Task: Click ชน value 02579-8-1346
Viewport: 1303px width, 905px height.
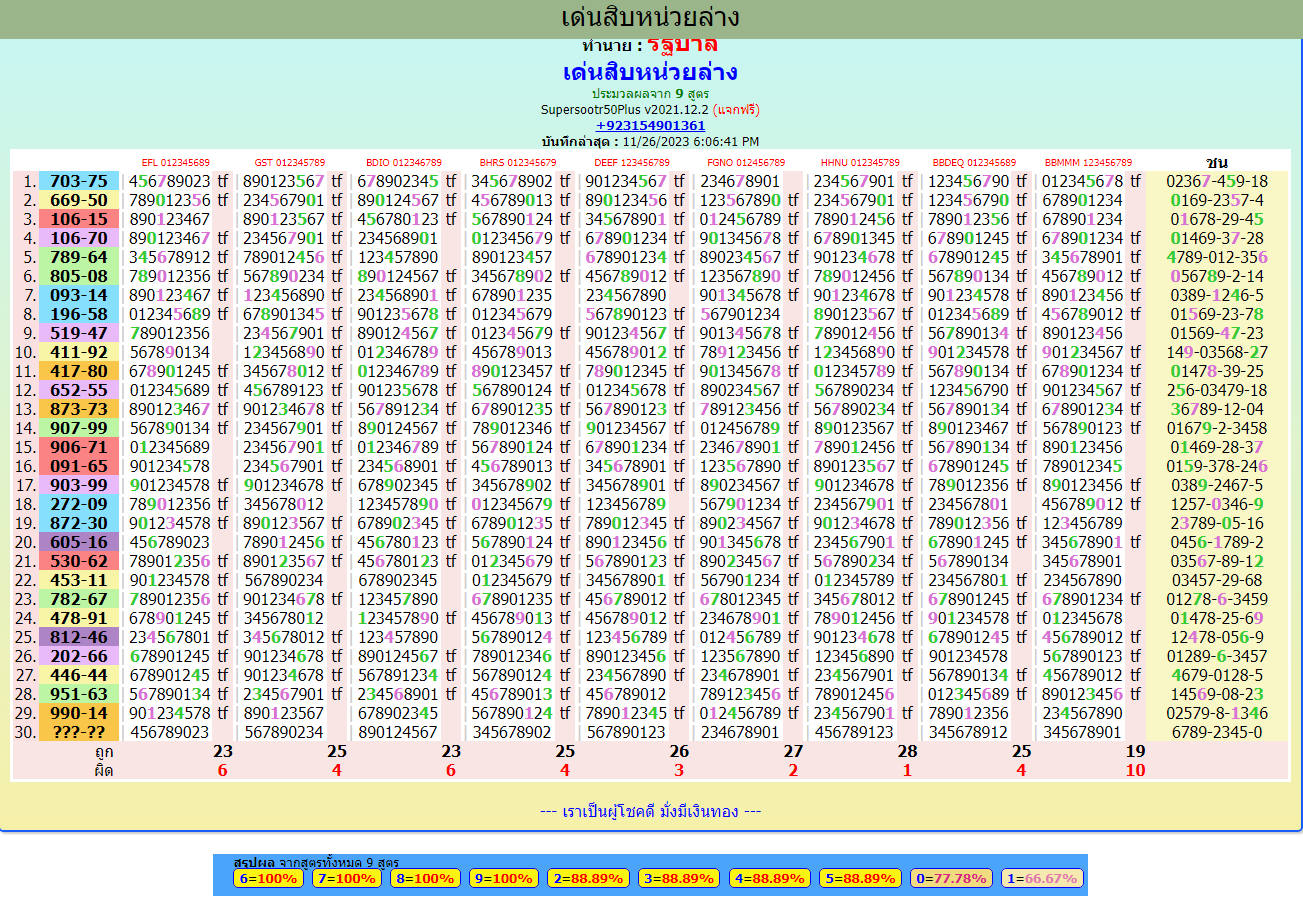Action: pos(1217,713)
